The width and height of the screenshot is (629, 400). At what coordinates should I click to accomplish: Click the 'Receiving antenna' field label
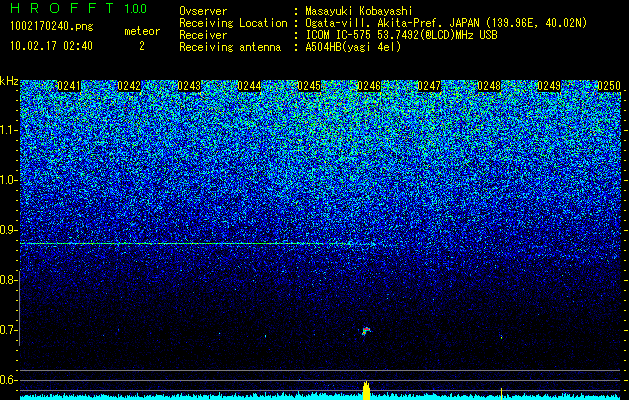click(230, 47)
